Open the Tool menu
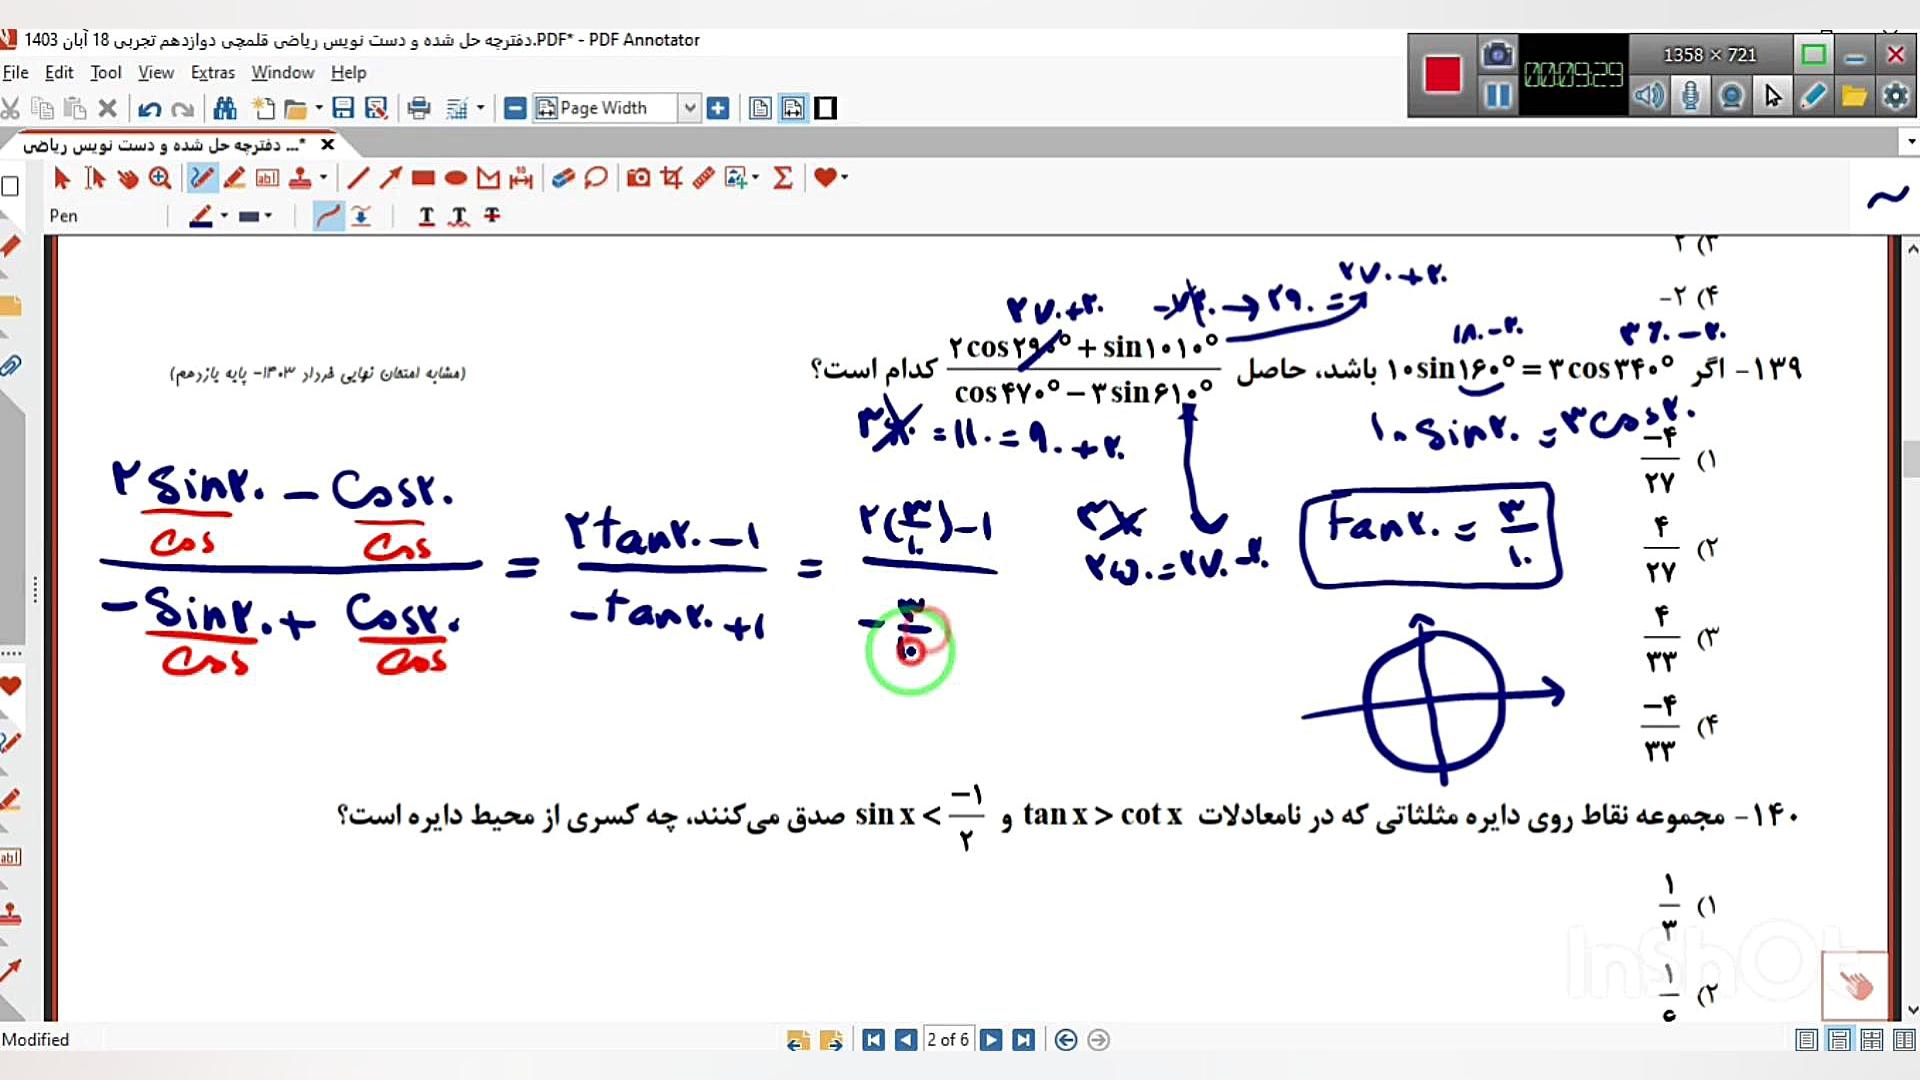1920x1080 pixels. 105,72
